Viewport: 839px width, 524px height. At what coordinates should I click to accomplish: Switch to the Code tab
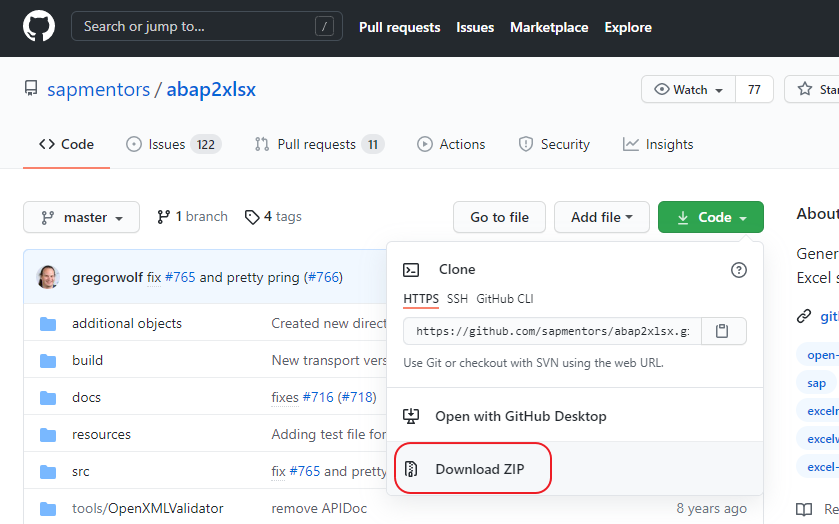(66, 145)
